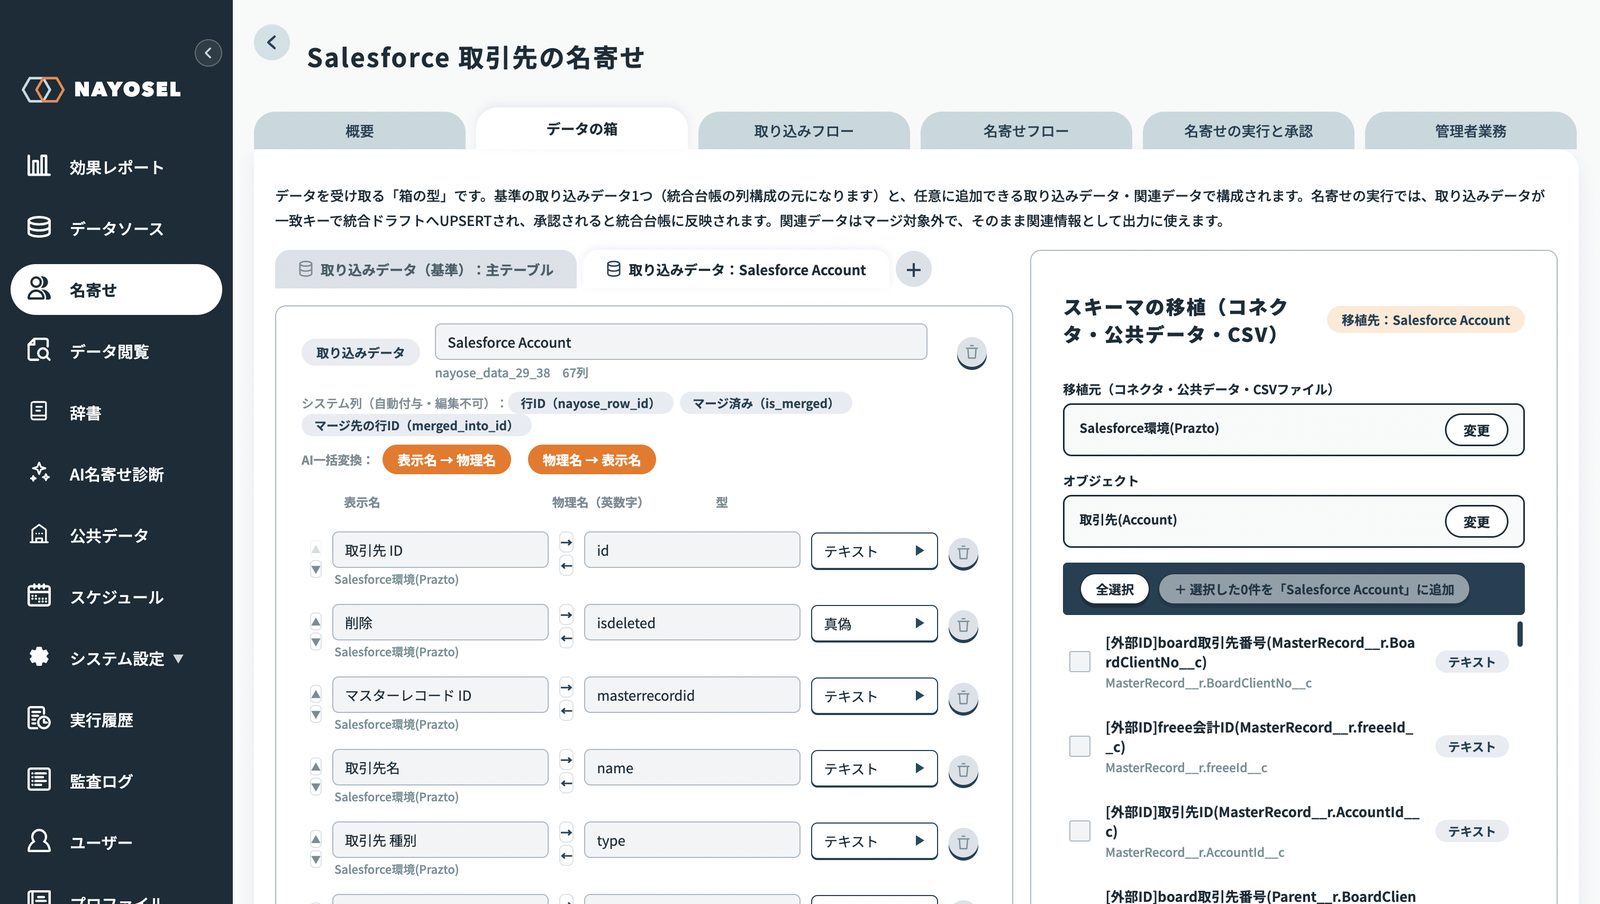Open the 取り込みデータ:Salesforce Account tab
Screen dimensions: 1600x904
pos(736,269)
